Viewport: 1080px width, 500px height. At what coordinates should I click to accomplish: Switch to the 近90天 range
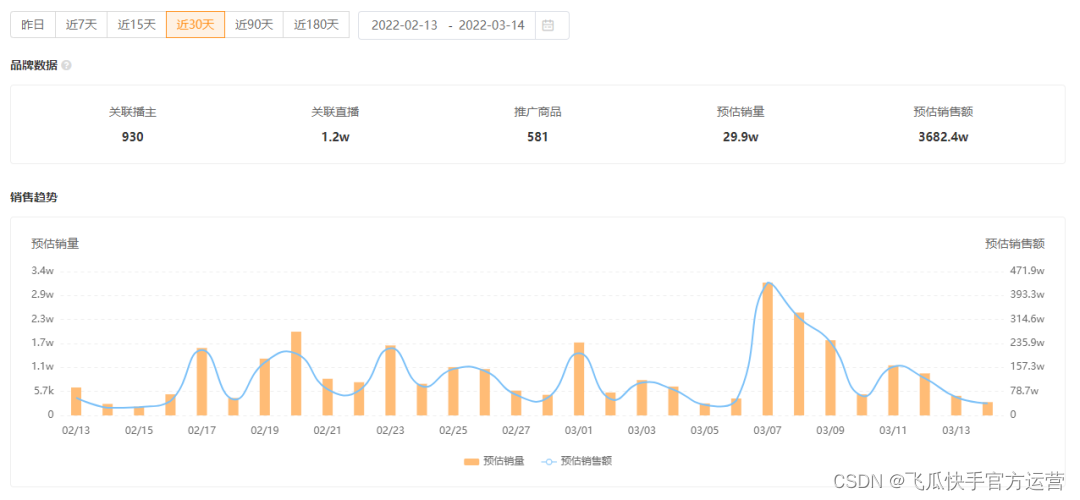tap(254, 25)
